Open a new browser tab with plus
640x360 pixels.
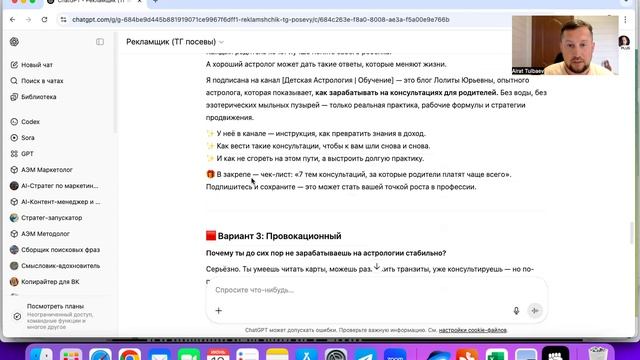tap(156, 2)
